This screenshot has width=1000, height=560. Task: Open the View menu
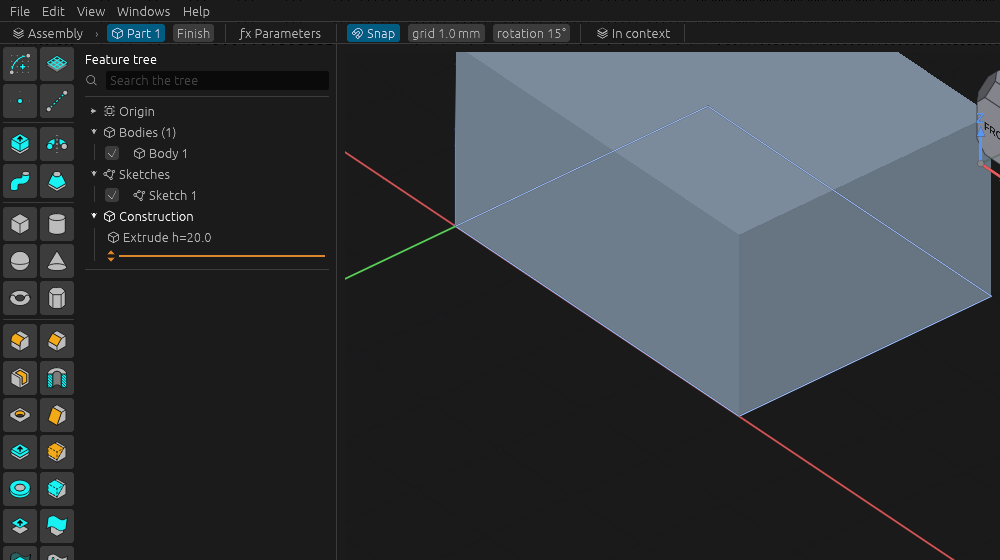(91, 11)
